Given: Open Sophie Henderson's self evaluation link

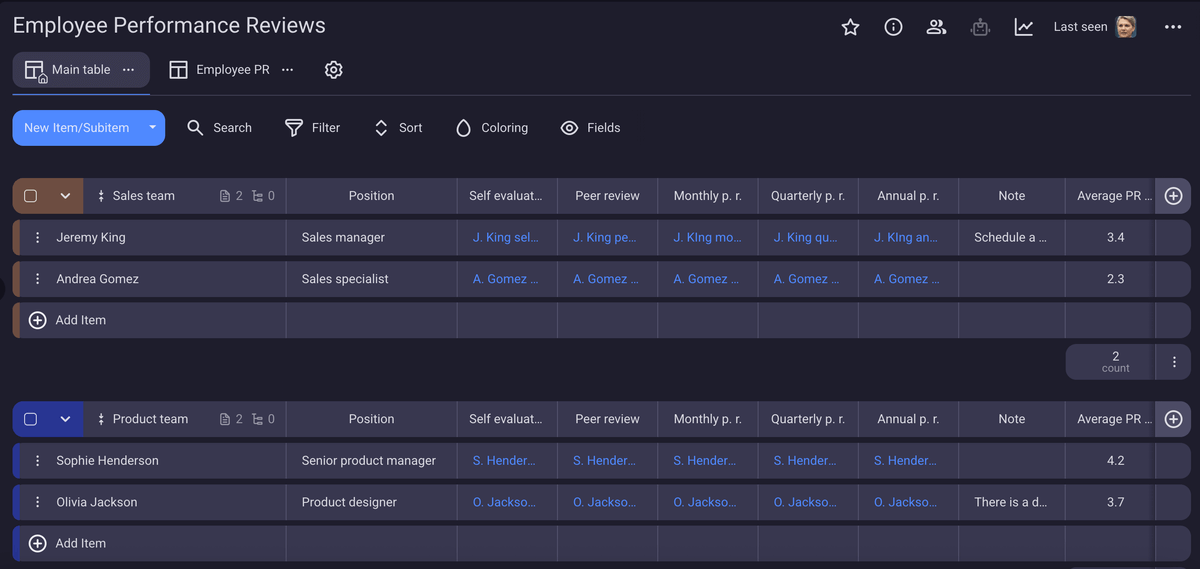Looking at the screenshot, I should (x=504, y=461).
